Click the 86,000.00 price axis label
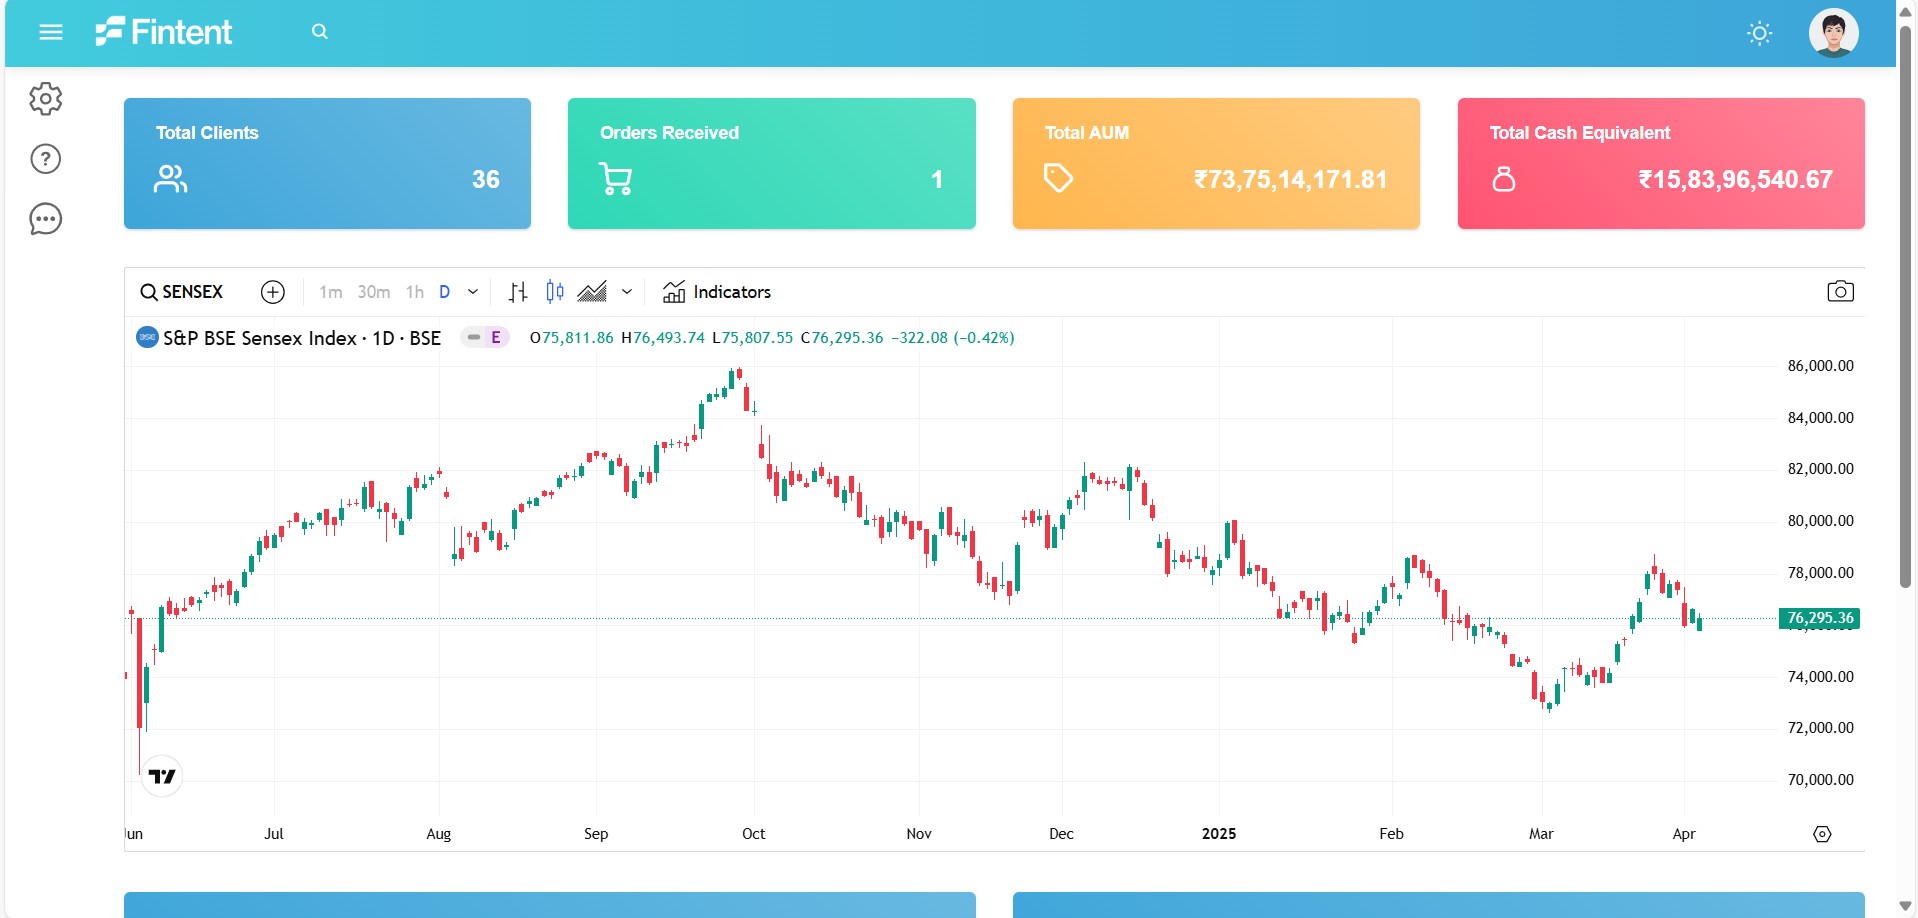1918x918 pixels. click(x=1821, y=366)
